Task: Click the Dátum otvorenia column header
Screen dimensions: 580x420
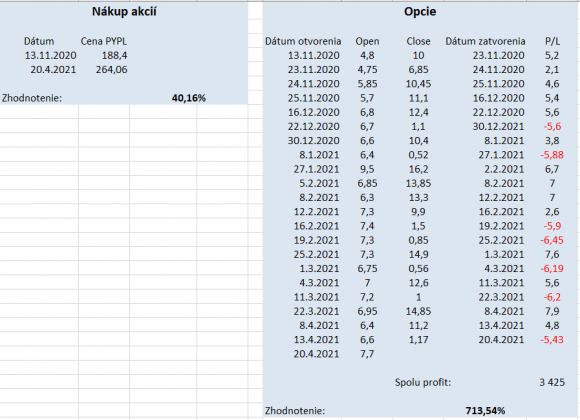Action: [303, 41]
